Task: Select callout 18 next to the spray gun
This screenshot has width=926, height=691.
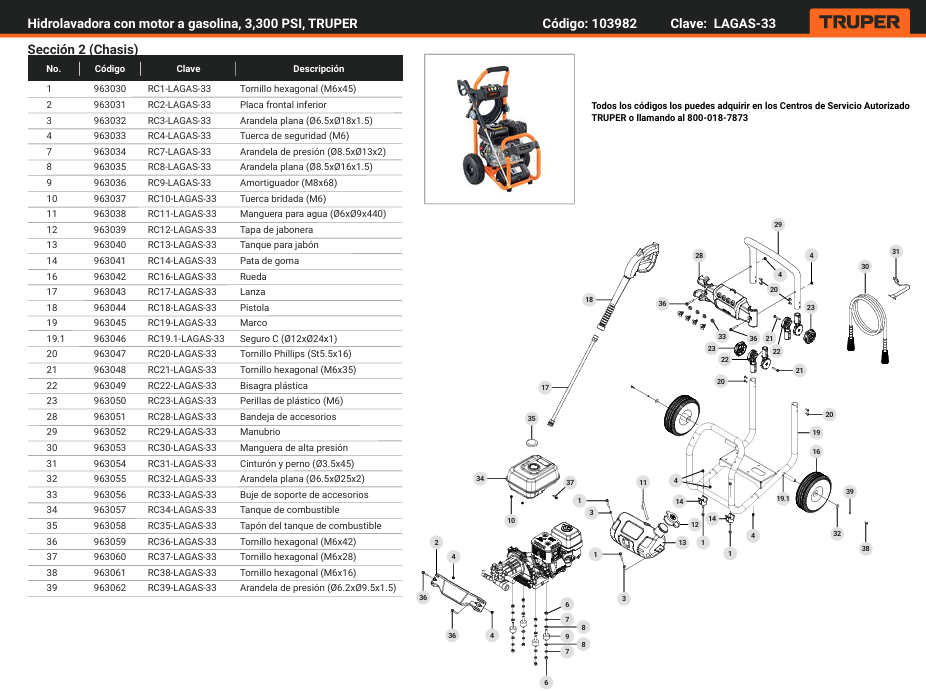Action: click(x=589, y=299)
